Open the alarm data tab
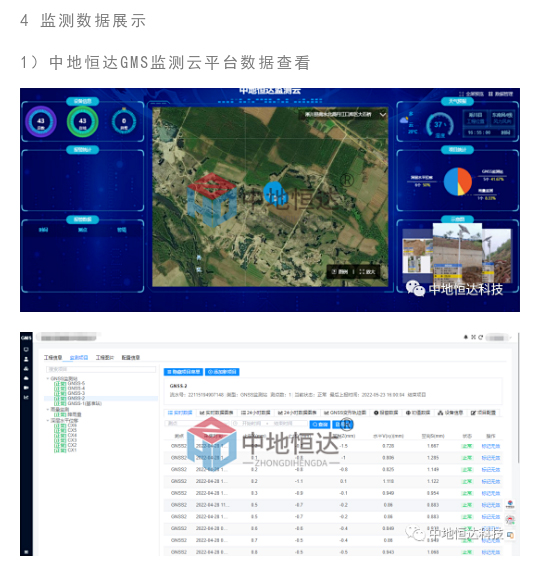This screenshot has height=577, width=540. coord(386,413)
